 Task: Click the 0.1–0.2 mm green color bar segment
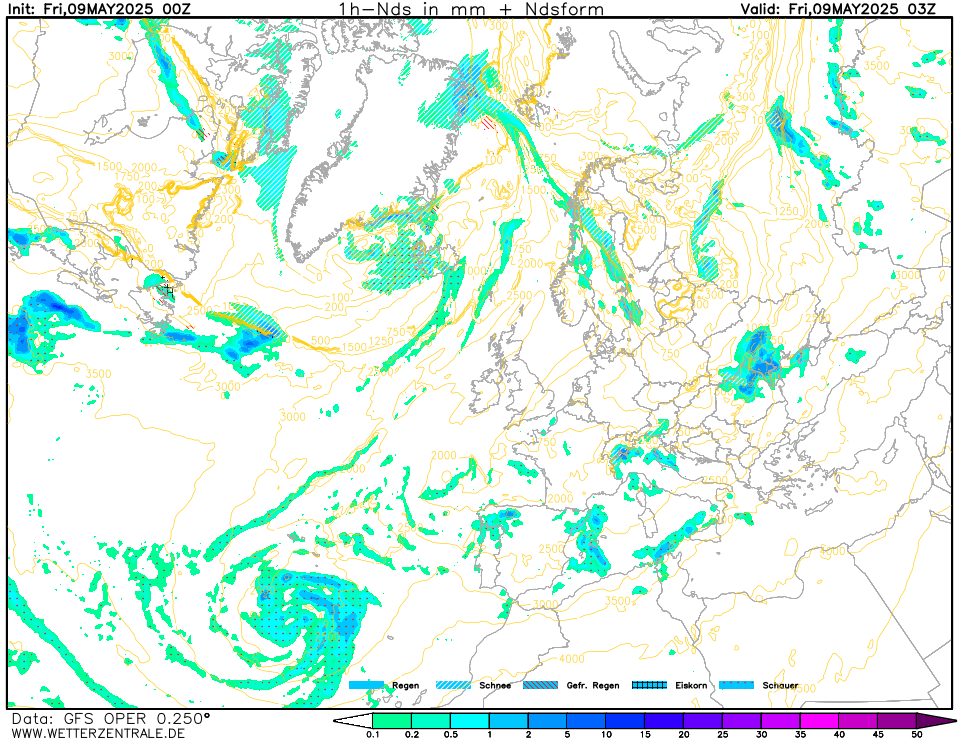point(391,720)
